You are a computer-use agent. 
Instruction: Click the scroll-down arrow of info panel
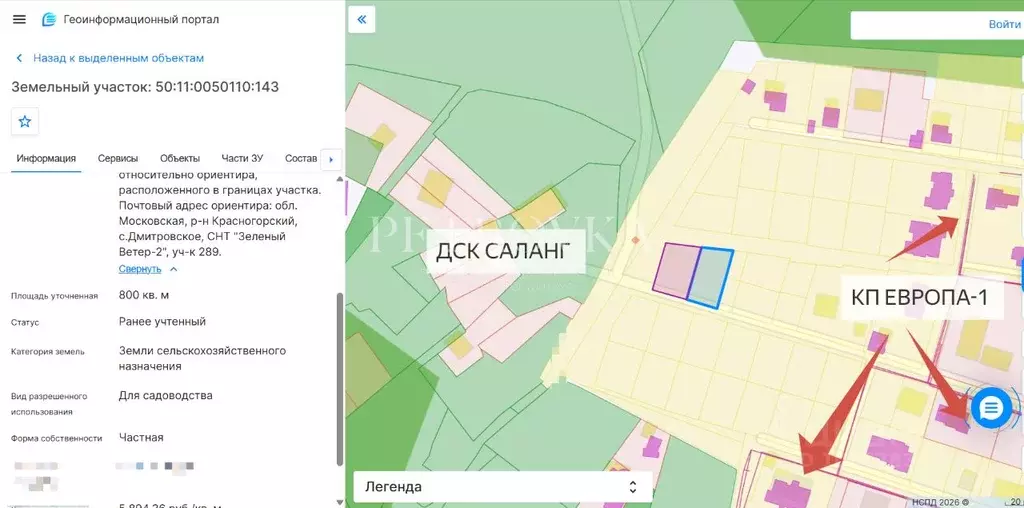click(x=338, y=502)
